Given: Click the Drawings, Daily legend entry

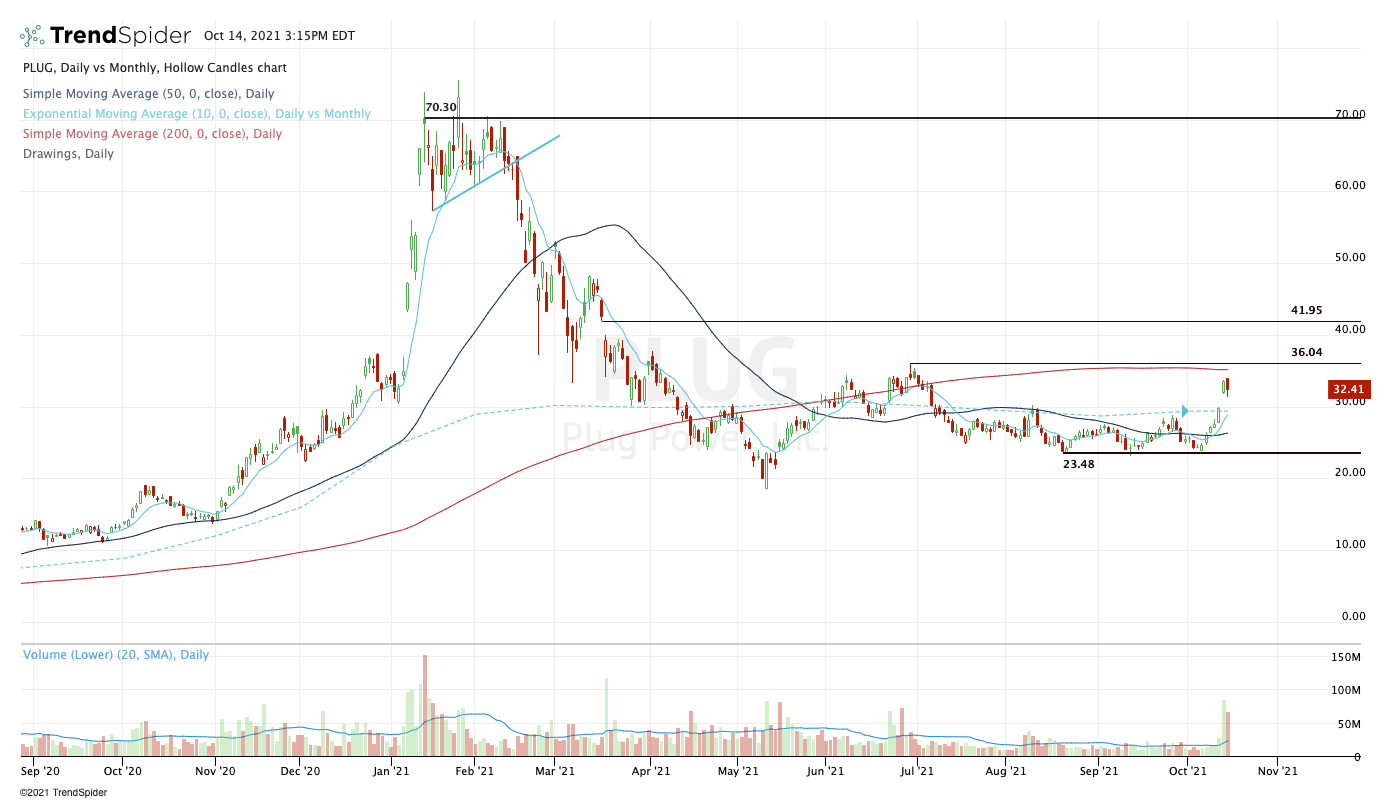Looking at the screenshot, I should click(66, 154).
